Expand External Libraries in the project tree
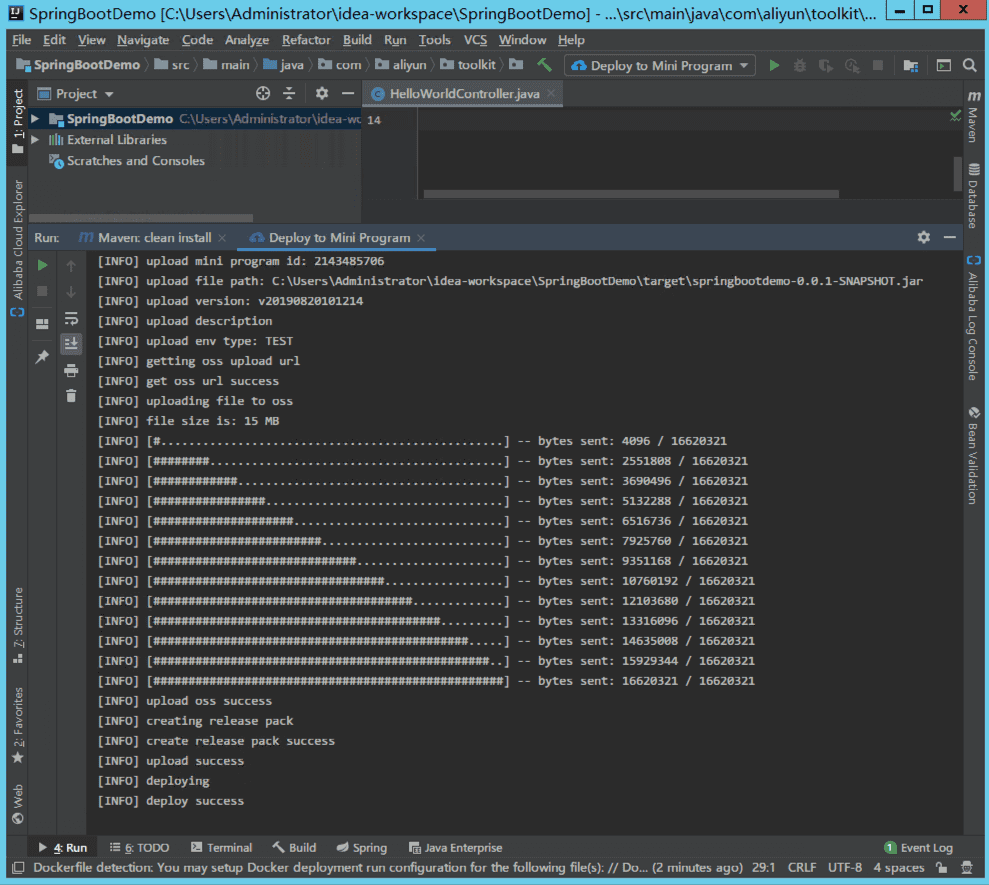 [x=35, y=139]
